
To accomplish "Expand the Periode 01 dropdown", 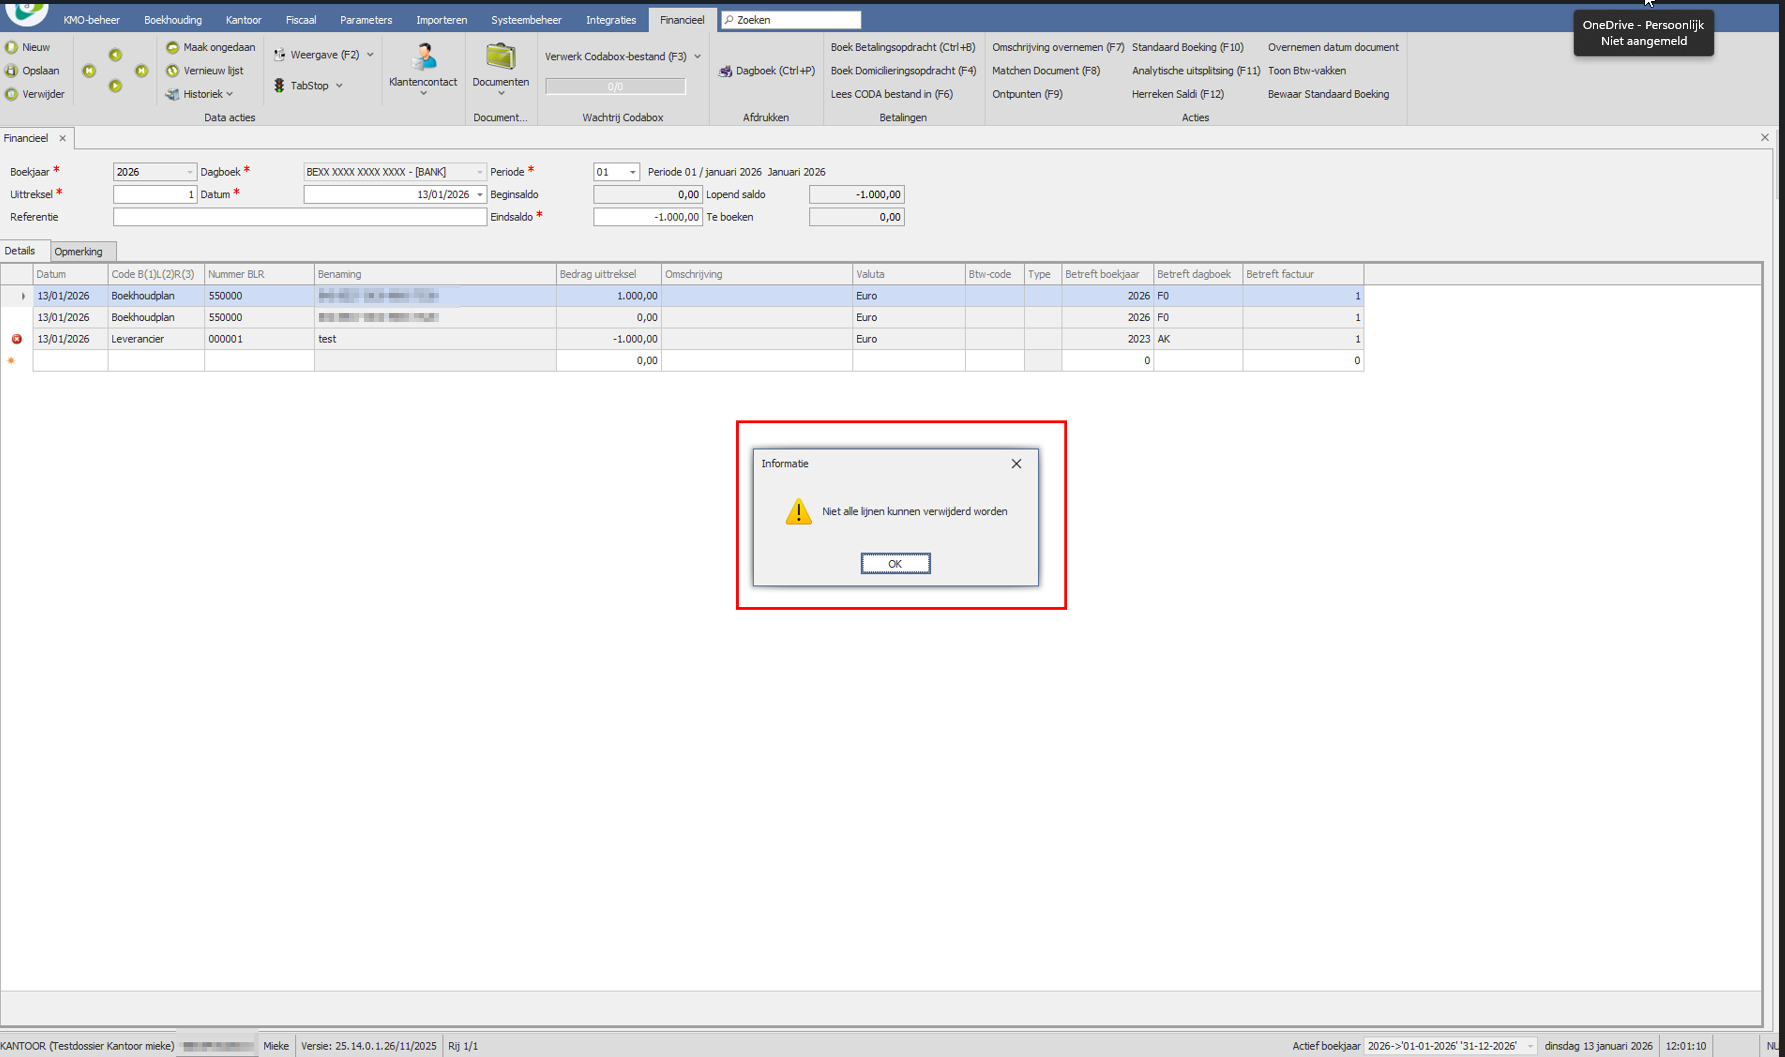I will click(x=632, y=172).
